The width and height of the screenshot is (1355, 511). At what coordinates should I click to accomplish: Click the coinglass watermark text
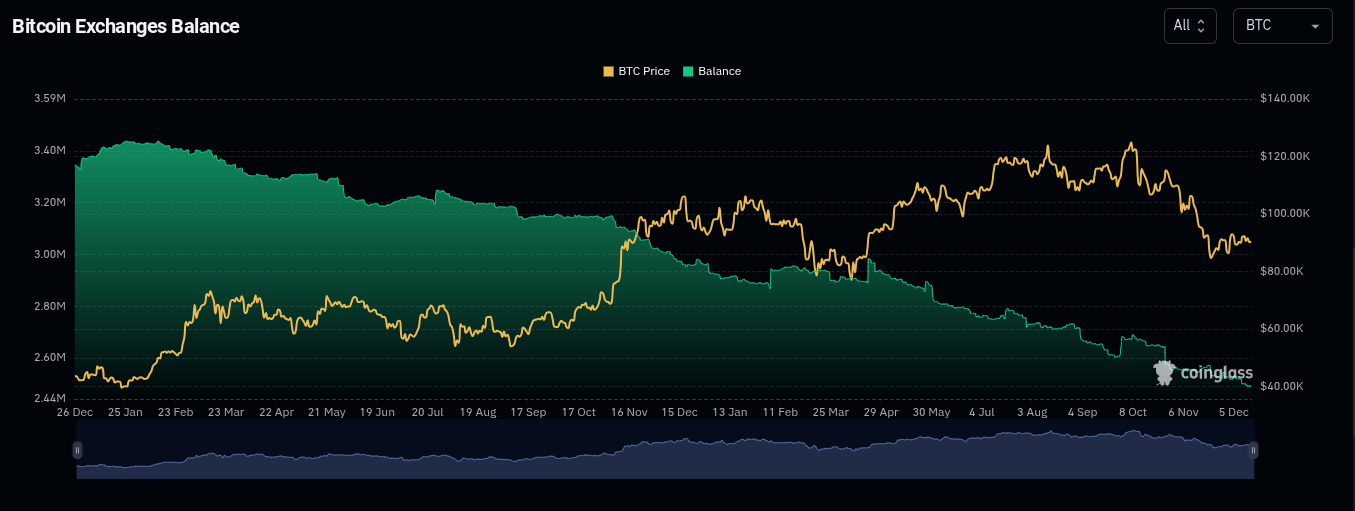pos(1216,374)
